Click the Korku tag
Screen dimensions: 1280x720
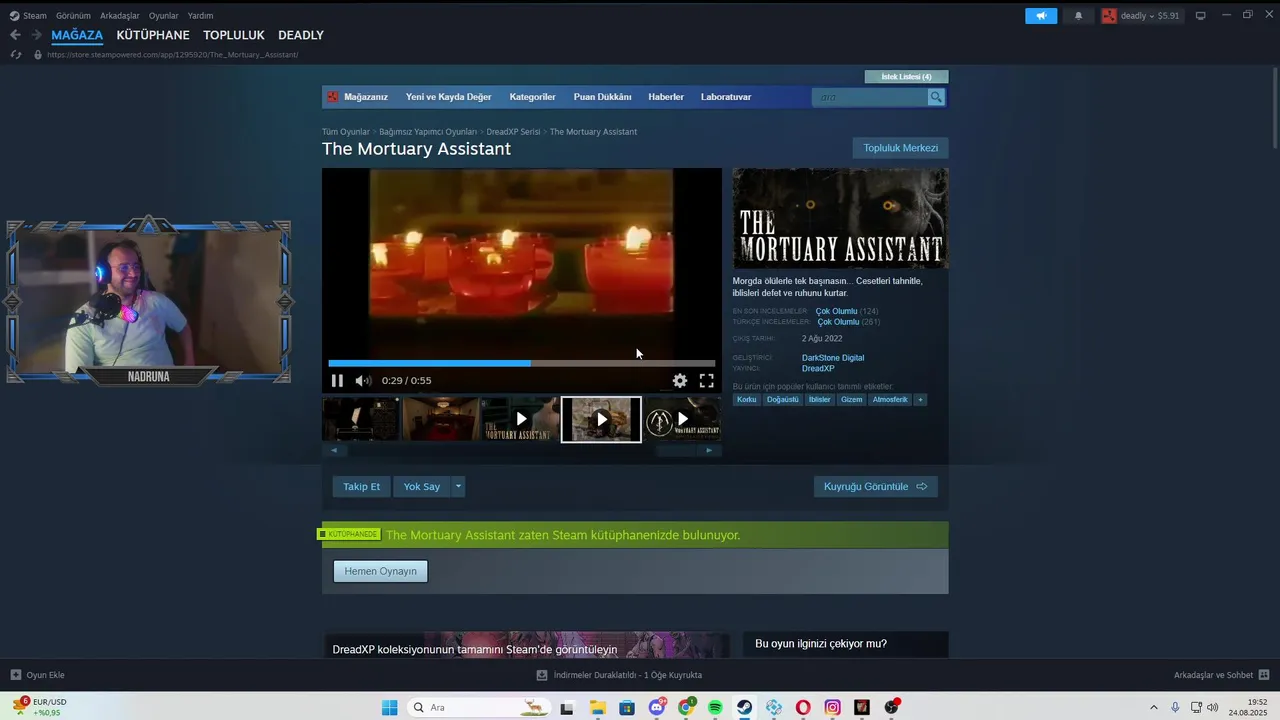[746, 399]
